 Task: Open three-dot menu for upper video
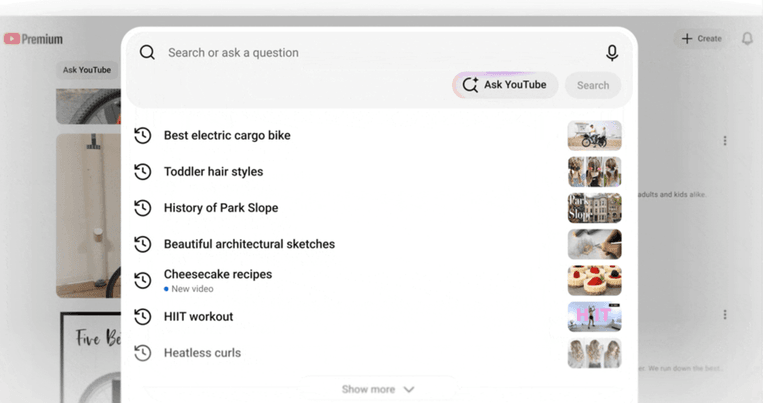point(725,141)
